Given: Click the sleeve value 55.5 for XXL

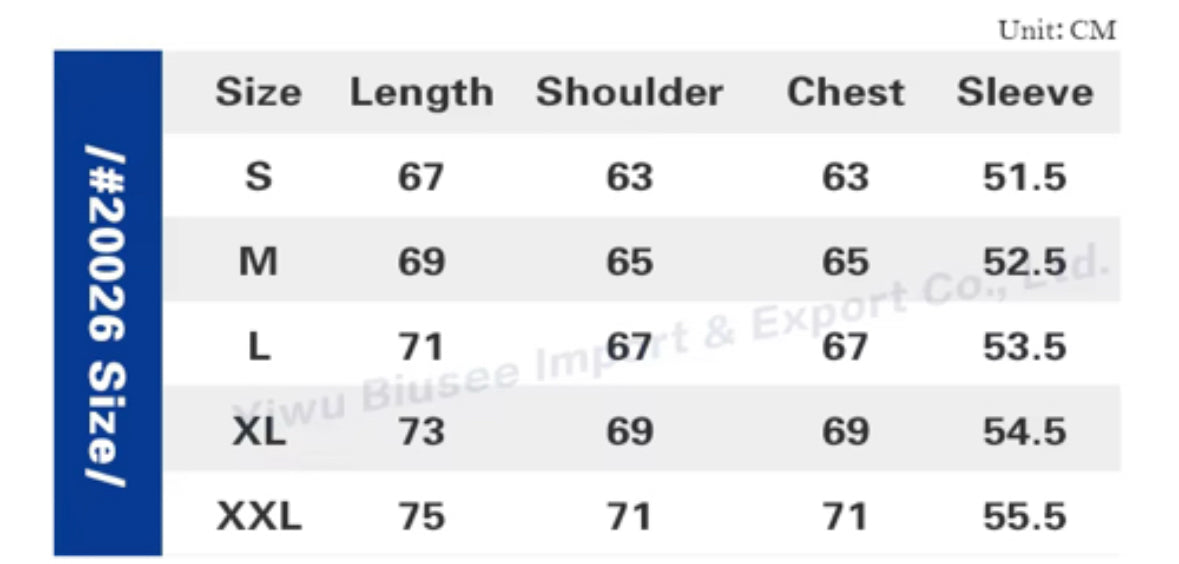Looking at the screenshot, I should pyautogui.click(x=1025, y=518).
